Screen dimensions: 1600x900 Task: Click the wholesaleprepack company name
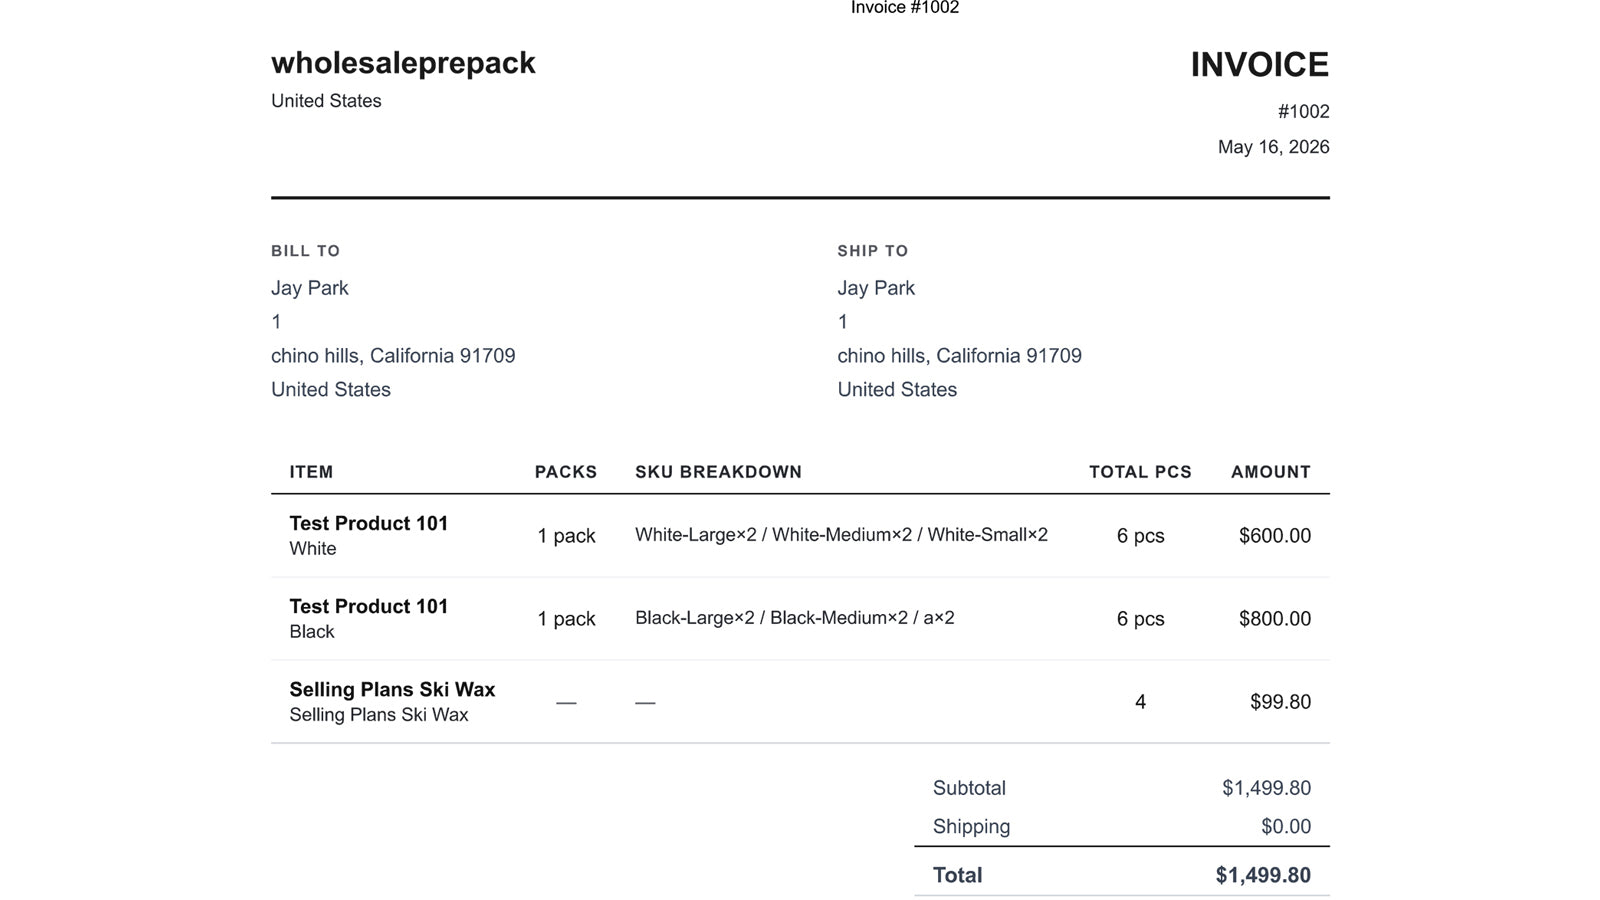tap(403, 63)
